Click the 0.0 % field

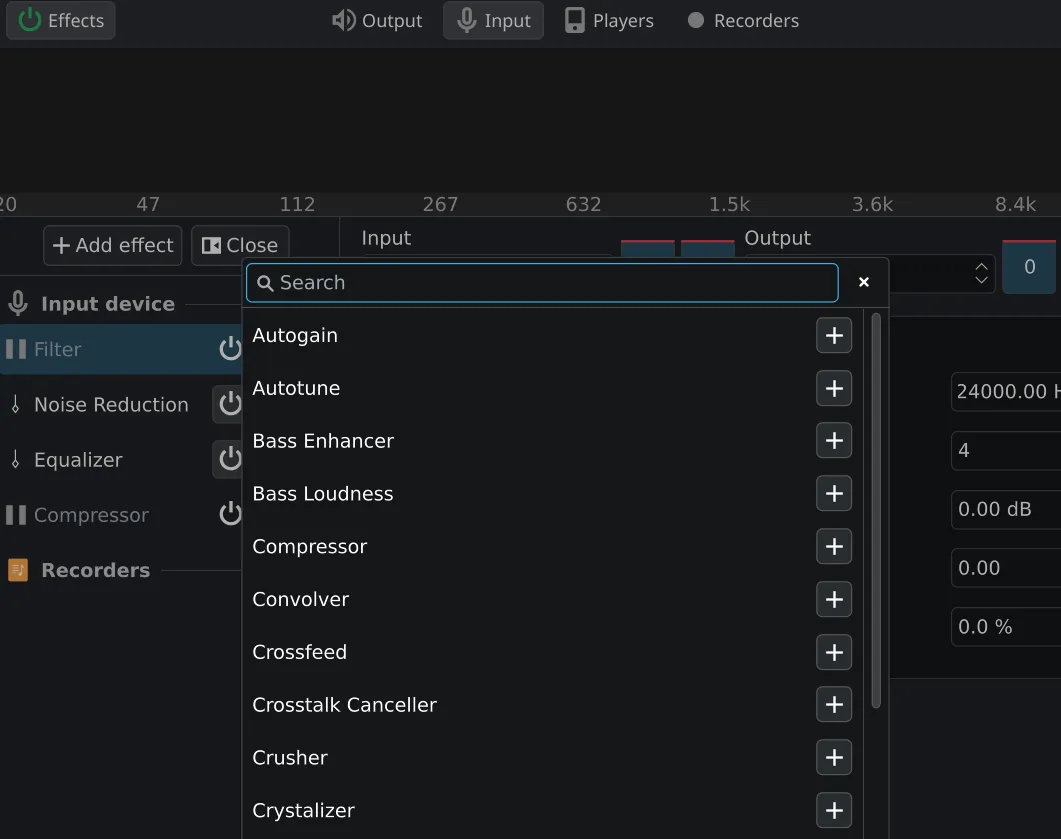(x=1006, y=627)
